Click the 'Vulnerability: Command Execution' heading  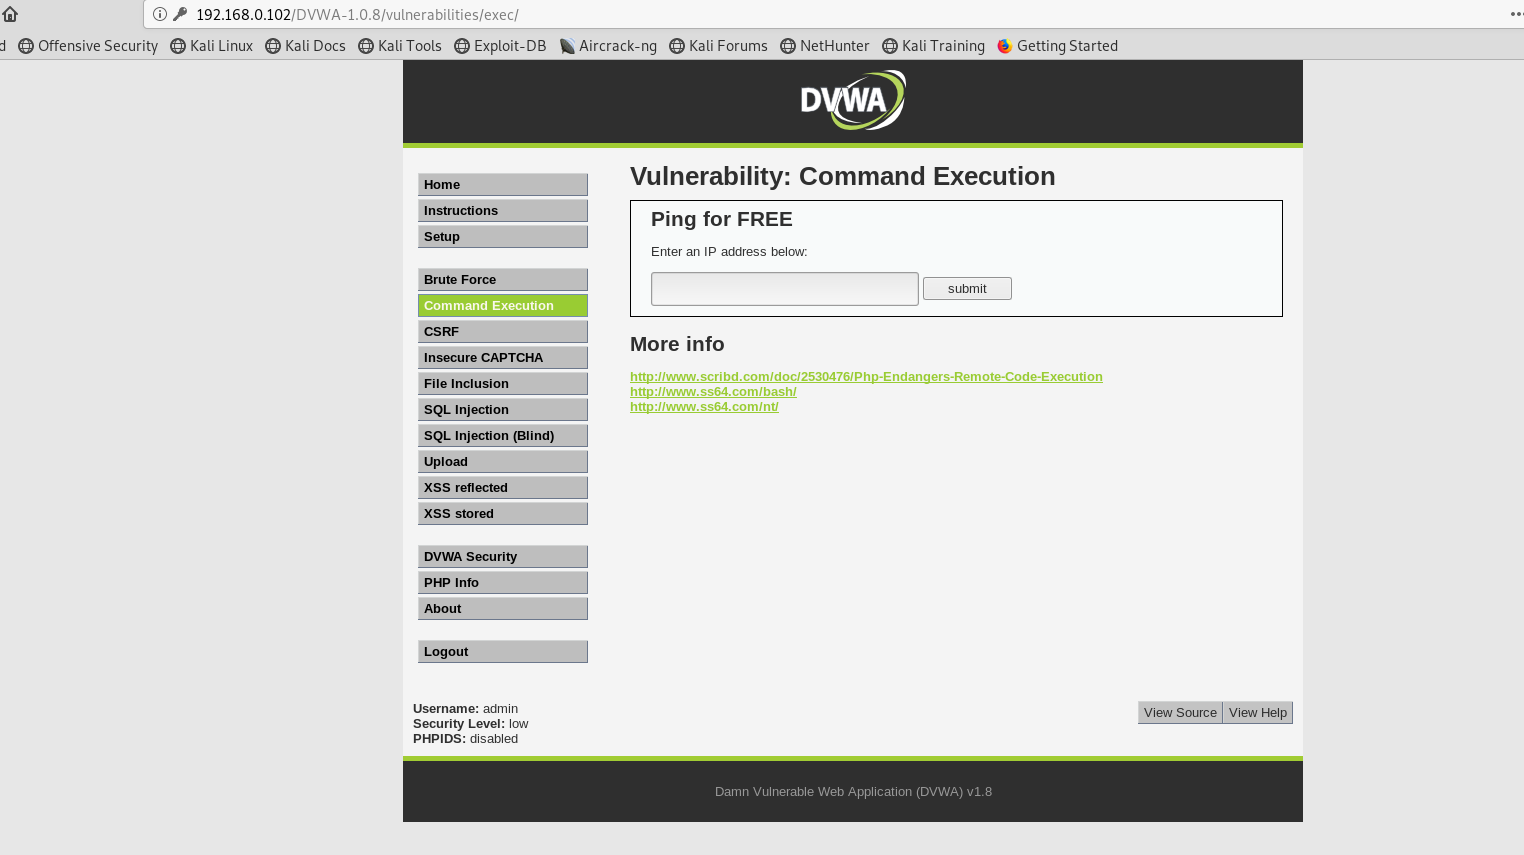[843, 176]
